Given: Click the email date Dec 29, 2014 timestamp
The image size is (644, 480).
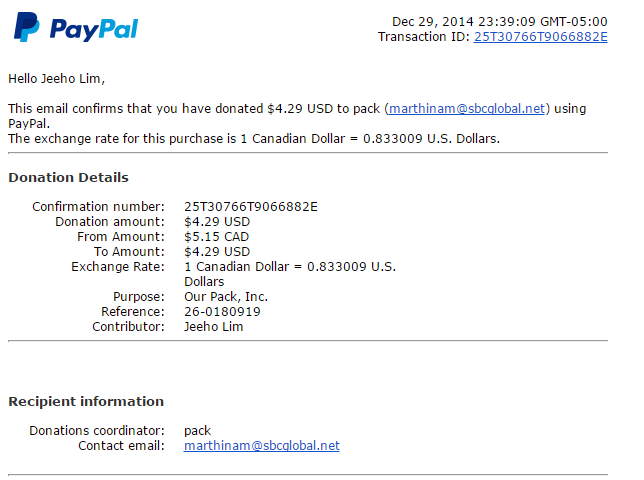Looking at the screenshot, I should [499, 21].
